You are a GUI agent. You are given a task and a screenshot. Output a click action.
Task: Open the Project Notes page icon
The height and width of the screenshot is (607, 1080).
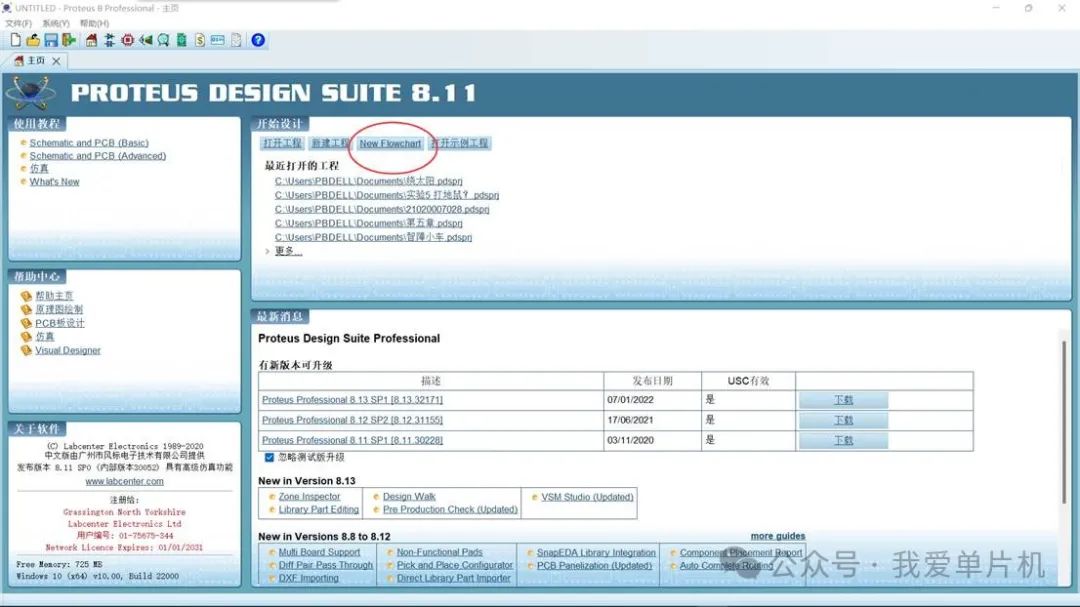click(x=236, y=40)
